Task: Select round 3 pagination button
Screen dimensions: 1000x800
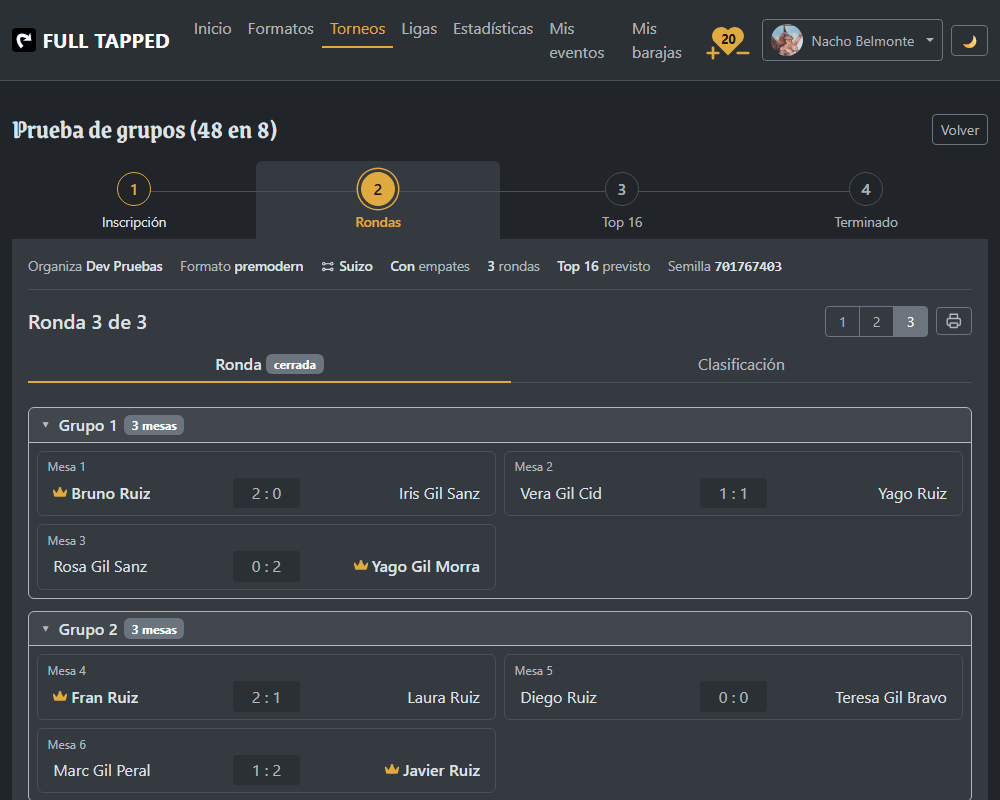Action: [910, 322]
